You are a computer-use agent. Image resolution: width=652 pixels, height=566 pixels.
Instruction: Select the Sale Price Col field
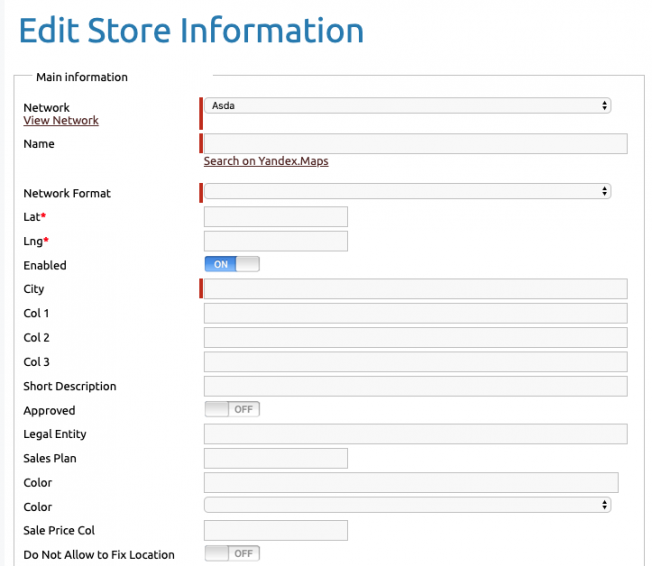click(276, 530)
